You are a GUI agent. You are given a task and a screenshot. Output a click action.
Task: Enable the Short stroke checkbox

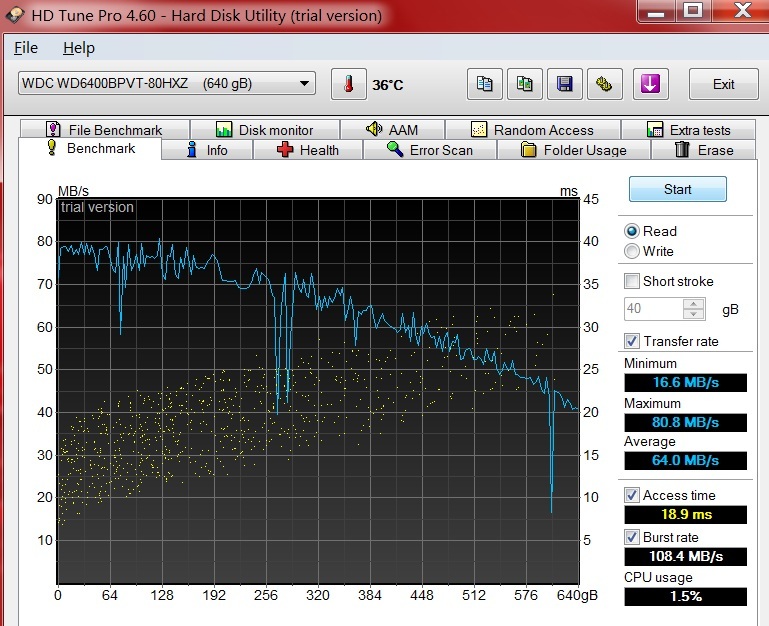tap(632, 281)
